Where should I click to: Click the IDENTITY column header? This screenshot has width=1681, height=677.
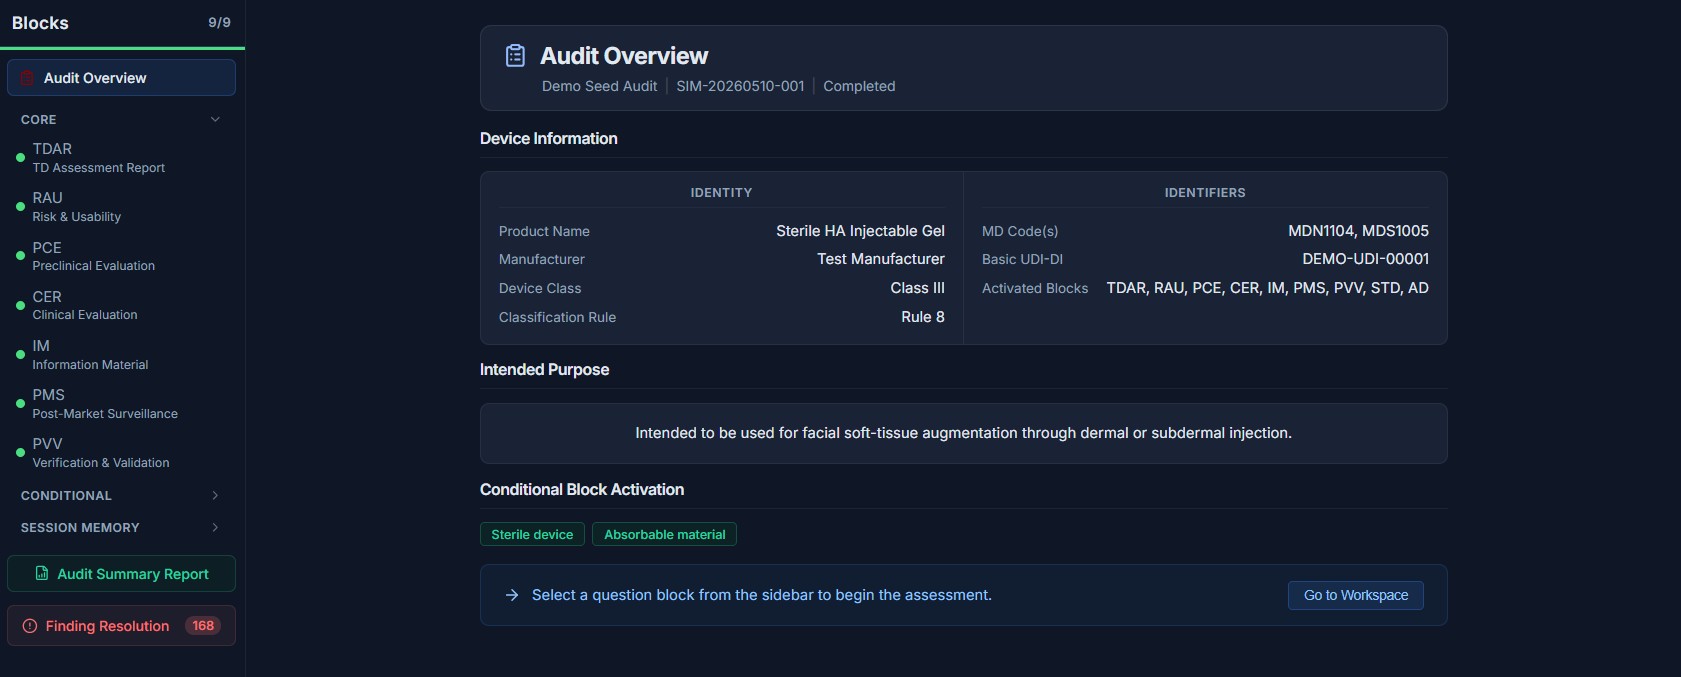click(721, 193)
